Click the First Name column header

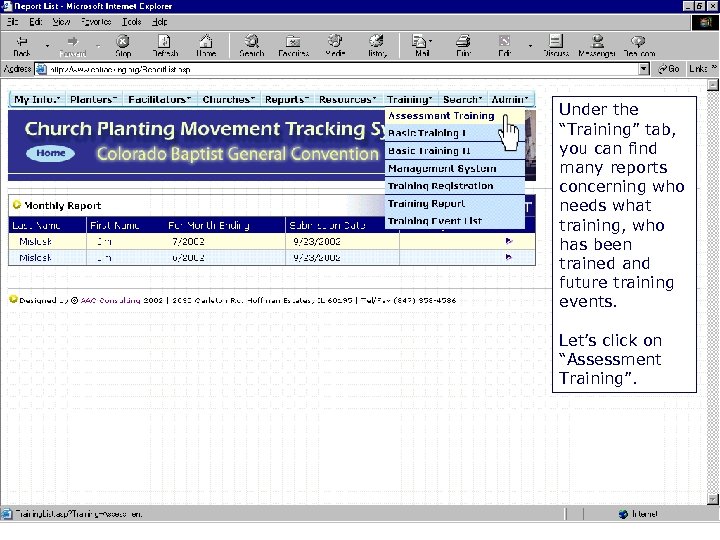pos(114,225)
